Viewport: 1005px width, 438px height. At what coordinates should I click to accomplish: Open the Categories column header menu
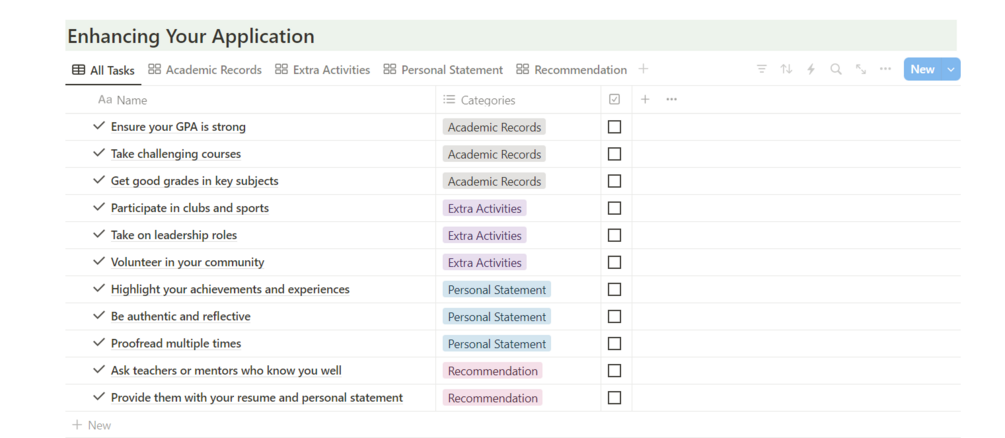pyautogui.click(x=487, y=100)
